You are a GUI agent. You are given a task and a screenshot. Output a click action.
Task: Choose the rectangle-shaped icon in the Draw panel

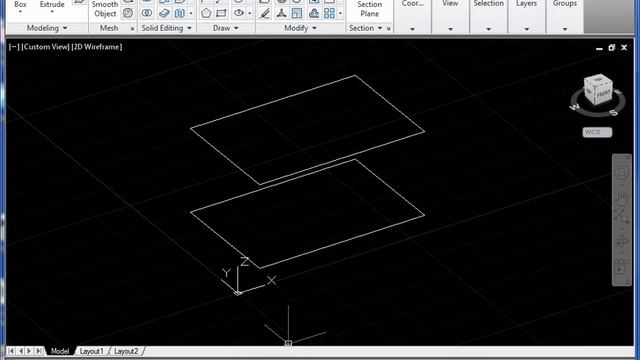click(x=221, y=13)
